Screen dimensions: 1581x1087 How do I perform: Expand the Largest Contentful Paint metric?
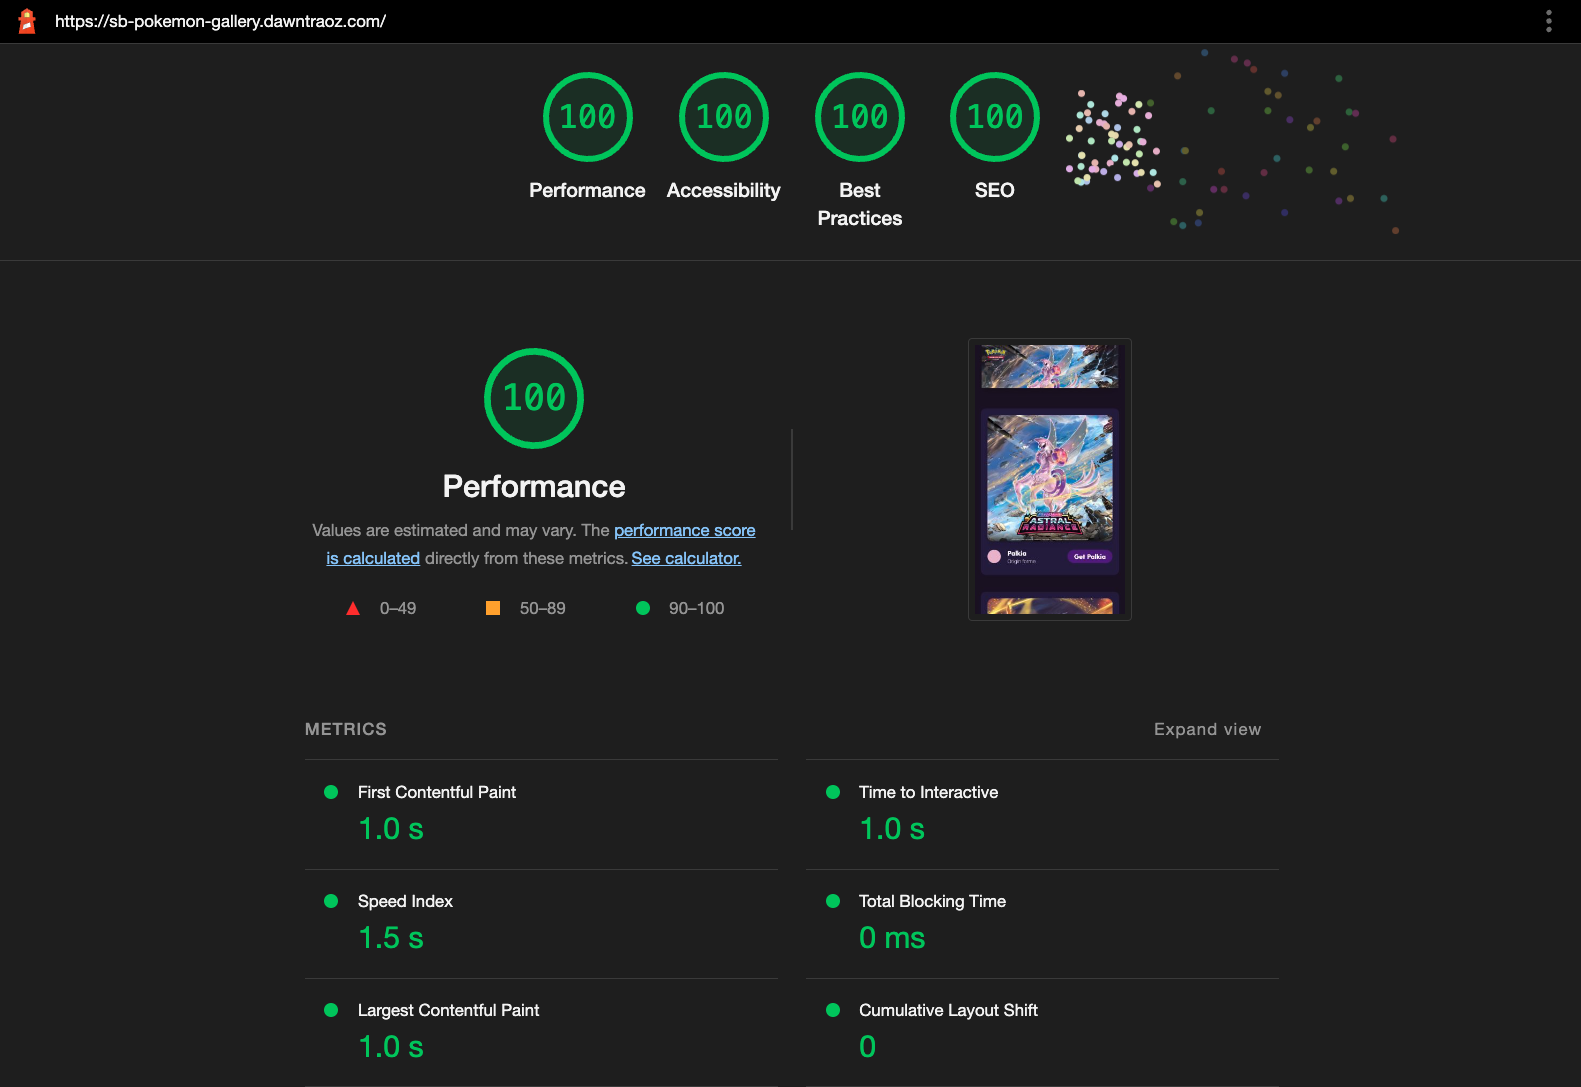point(541,1032)
